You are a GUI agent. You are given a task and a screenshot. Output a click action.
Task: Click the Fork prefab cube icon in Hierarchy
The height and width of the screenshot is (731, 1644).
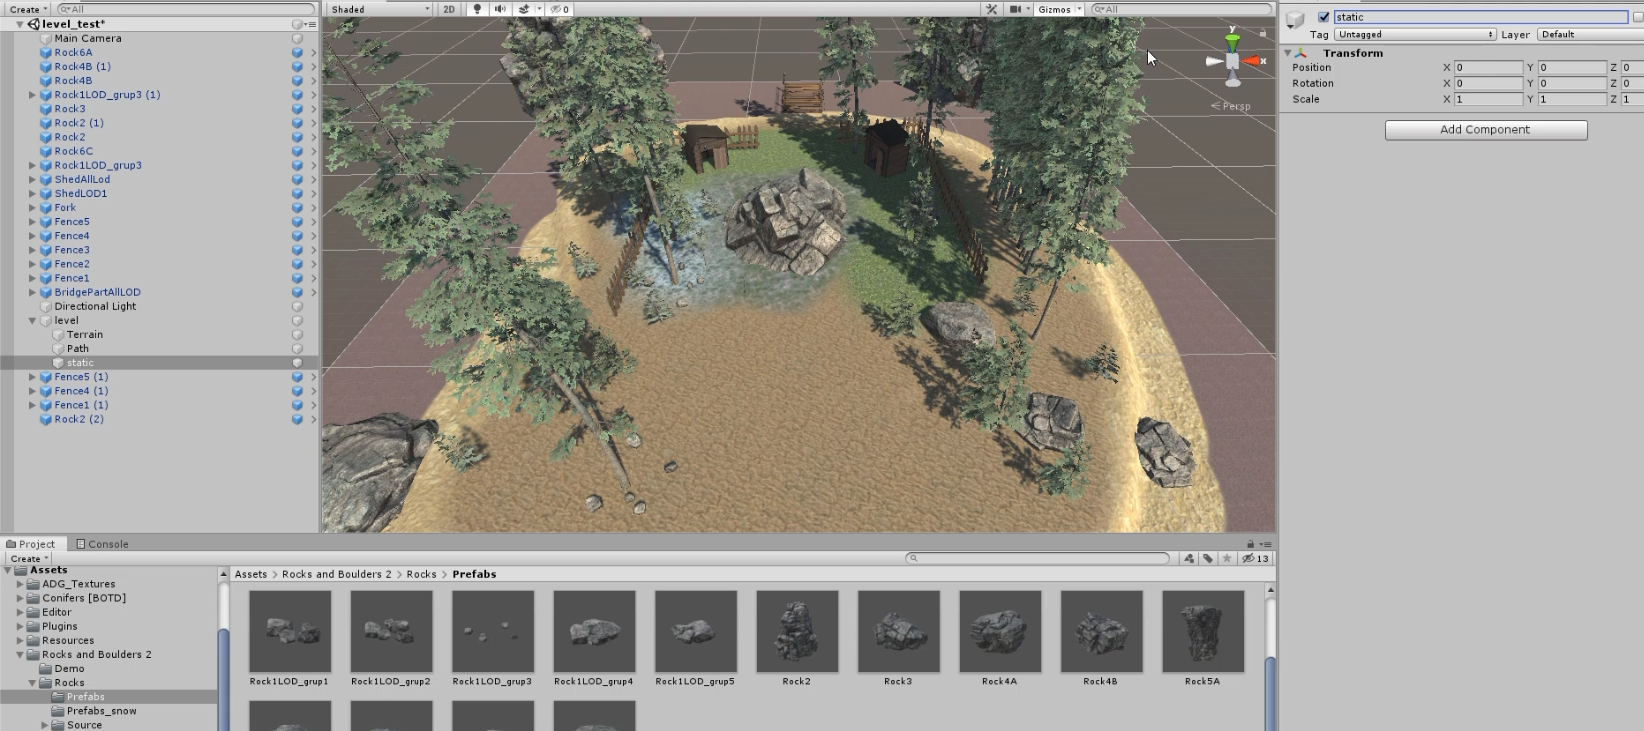click(46, 208)
